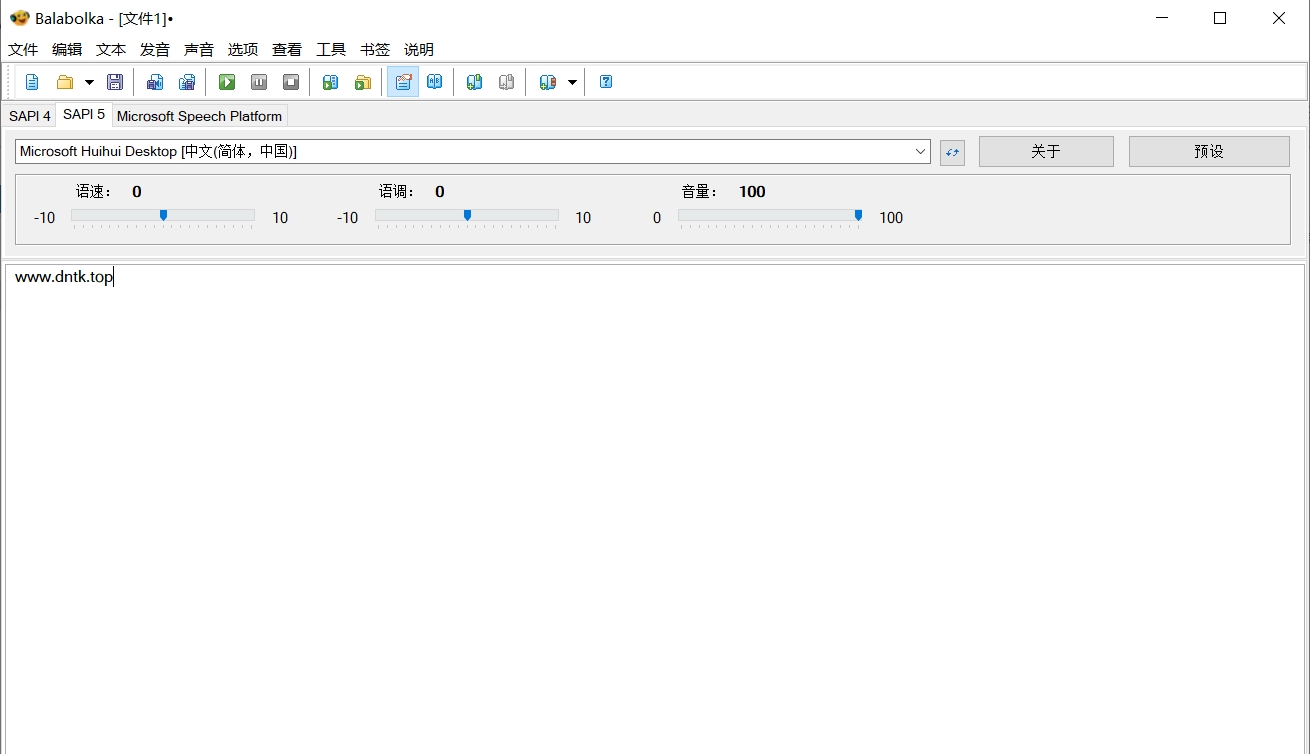Viewport: 1310px width, 754px height.
Task: Switch to Microsoft Speech Platform tab
Action: point(199,116)
